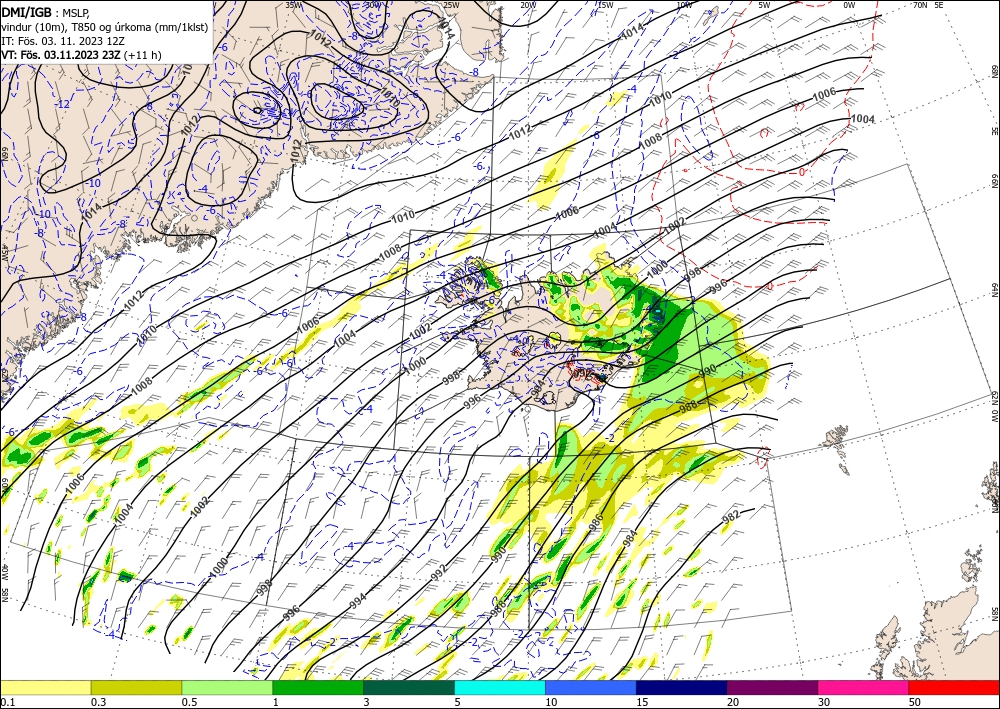Click the "30W" longitude label

coord(374,4)
